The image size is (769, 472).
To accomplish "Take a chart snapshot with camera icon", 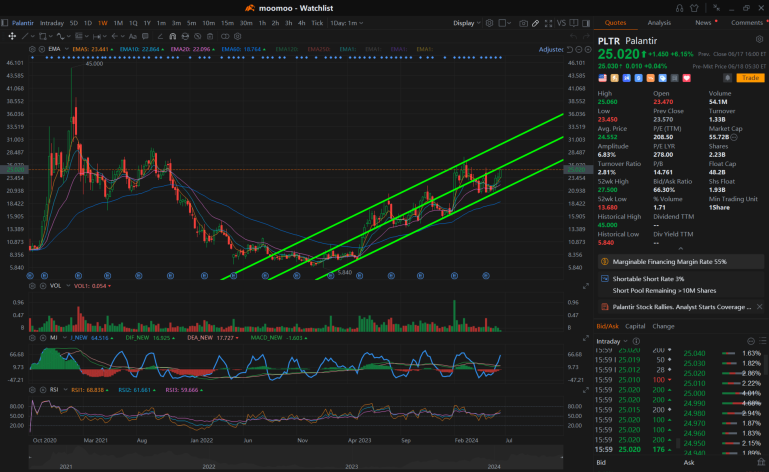I will 523,23.
